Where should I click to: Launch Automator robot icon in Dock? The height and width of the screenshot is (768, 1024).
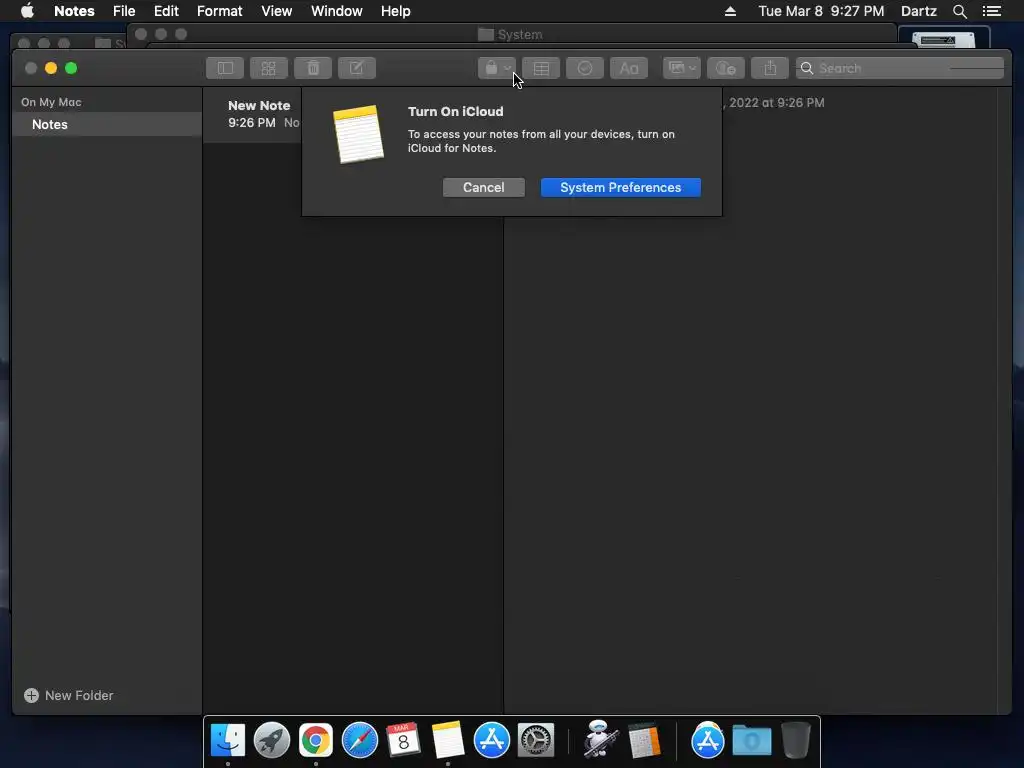(600, 739)
